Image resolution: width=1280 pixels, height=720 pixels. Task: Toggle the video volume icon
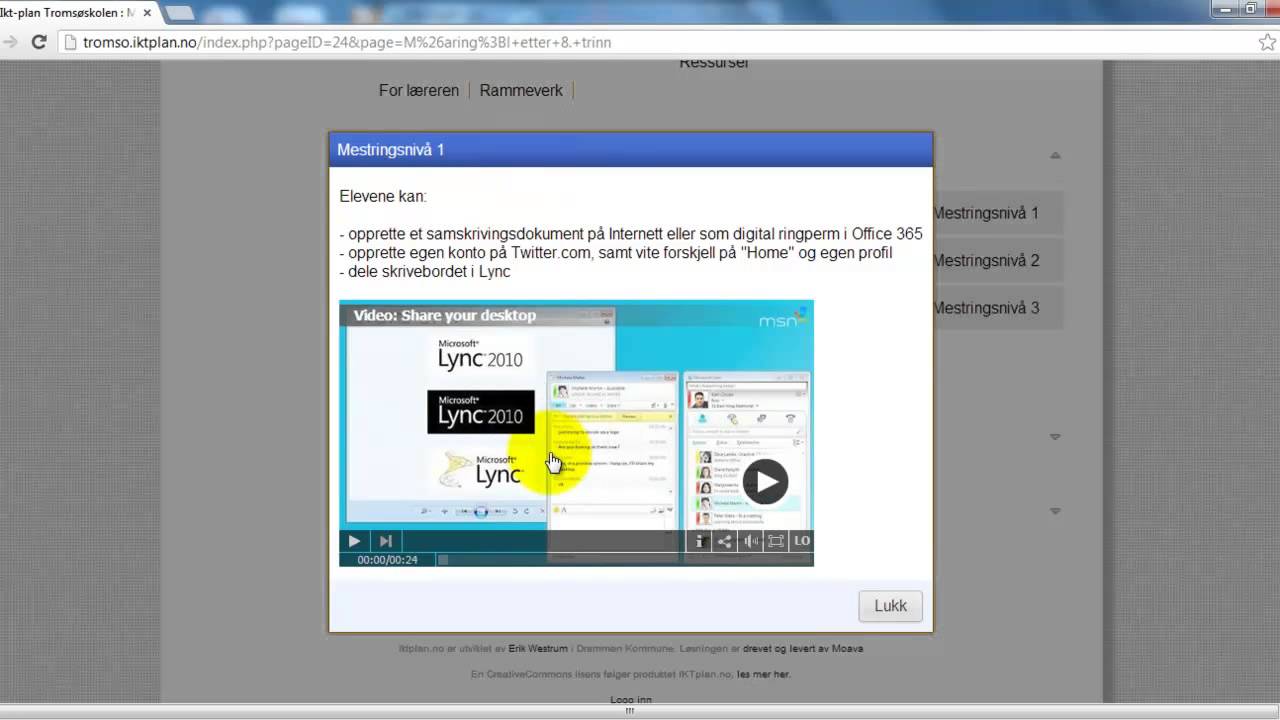click(x=750, y=541)
